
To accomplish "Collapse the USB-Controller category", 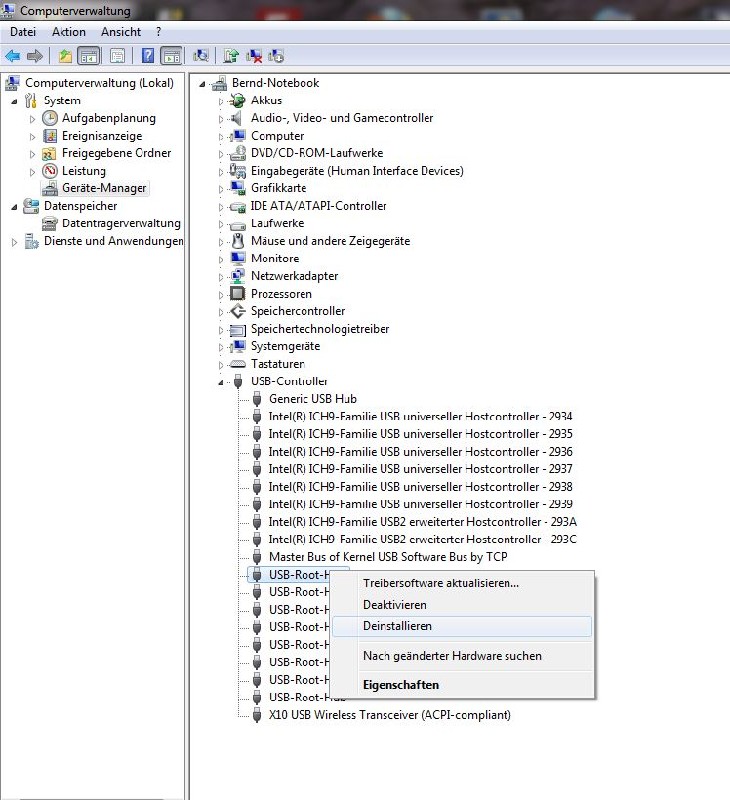I will [221, 382].
